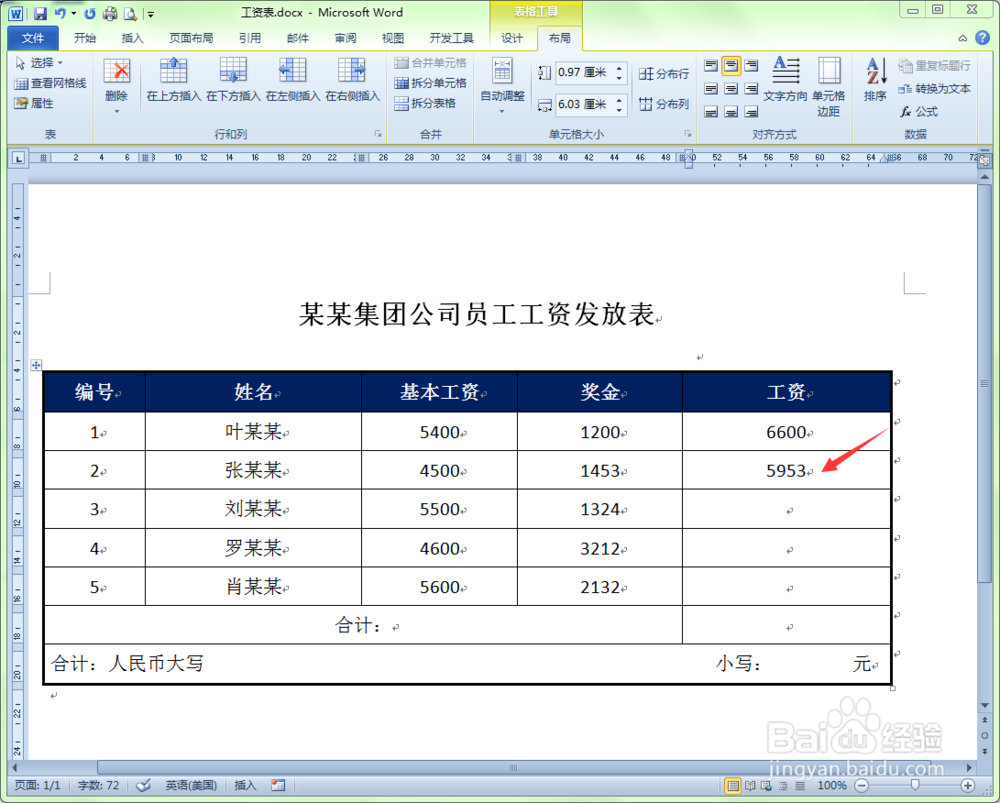The height and width of the screenshot is (803, 1000).
Task: Click Convert to Text (转换为文本)
Action: [934, 89]
